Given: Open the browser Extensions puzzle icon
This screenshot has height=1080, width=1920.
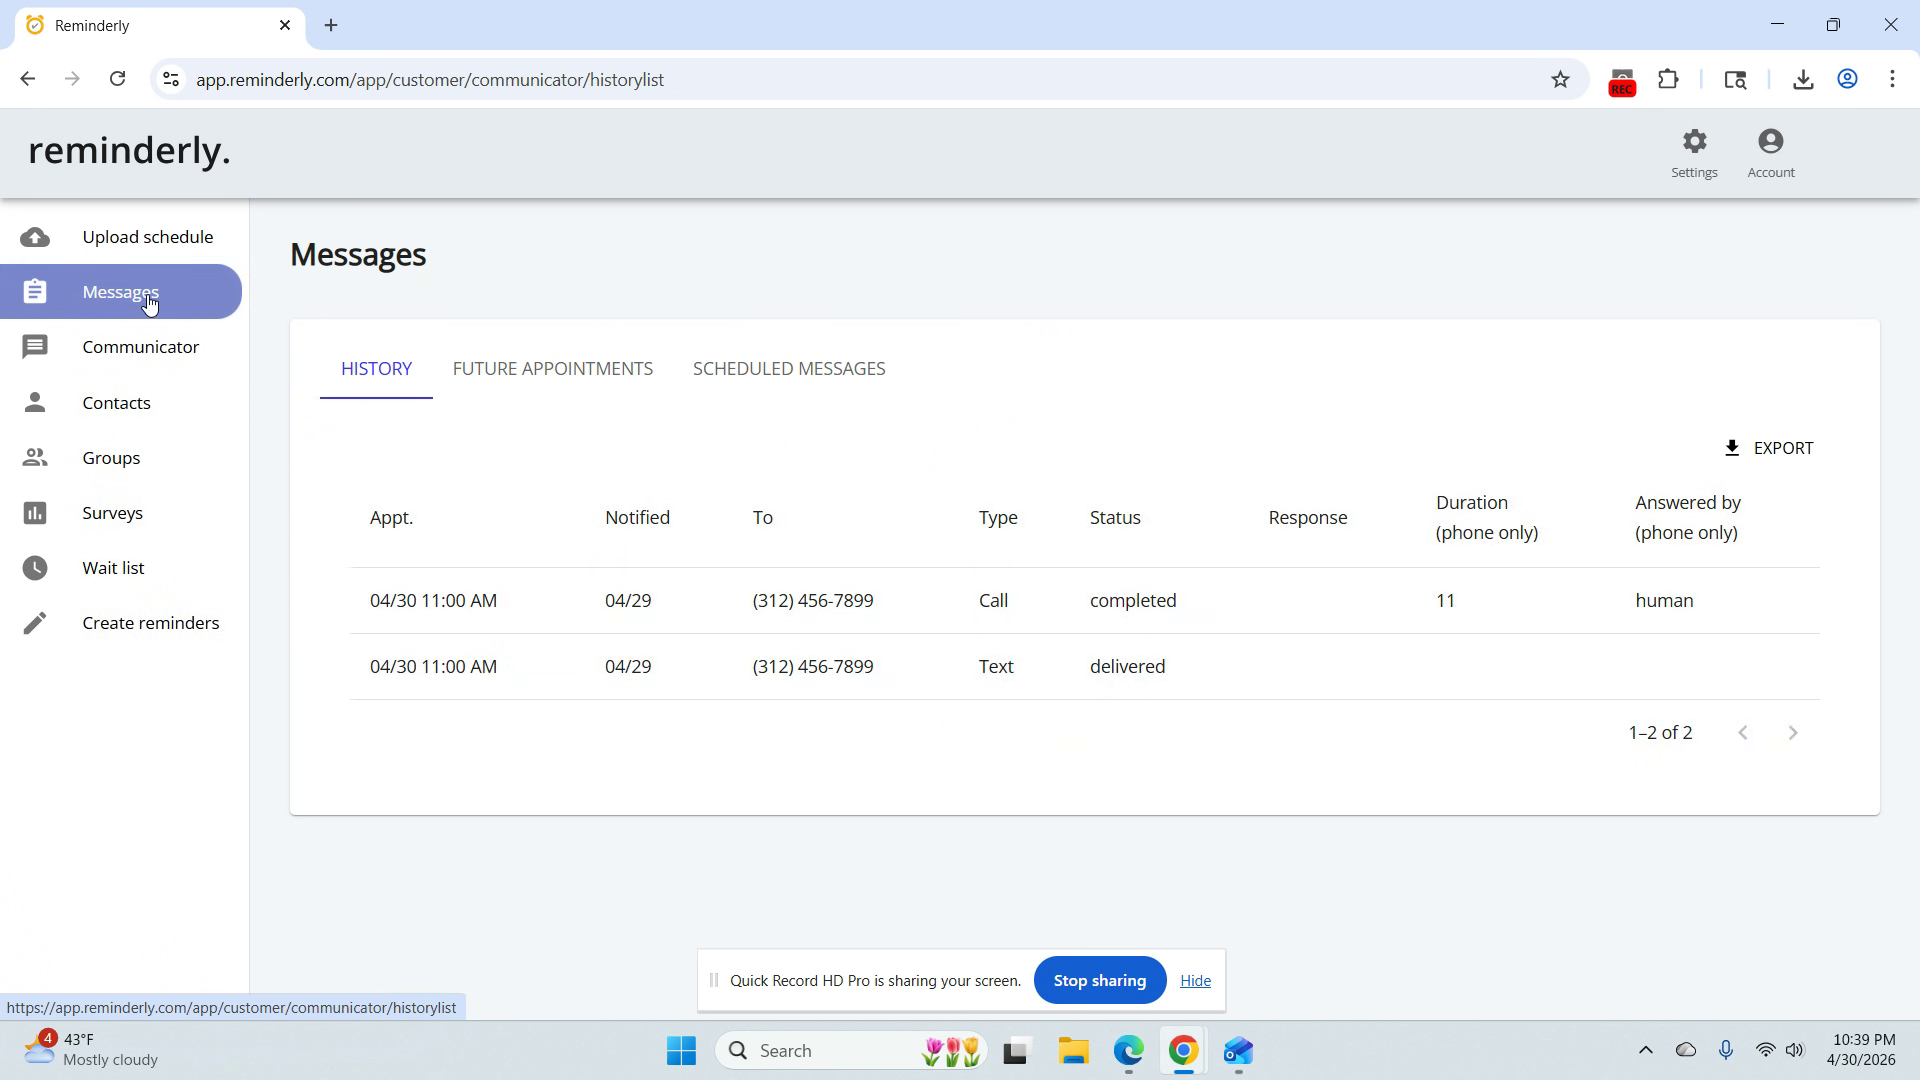Looking at the screenshot, I should click(1668, 80).
